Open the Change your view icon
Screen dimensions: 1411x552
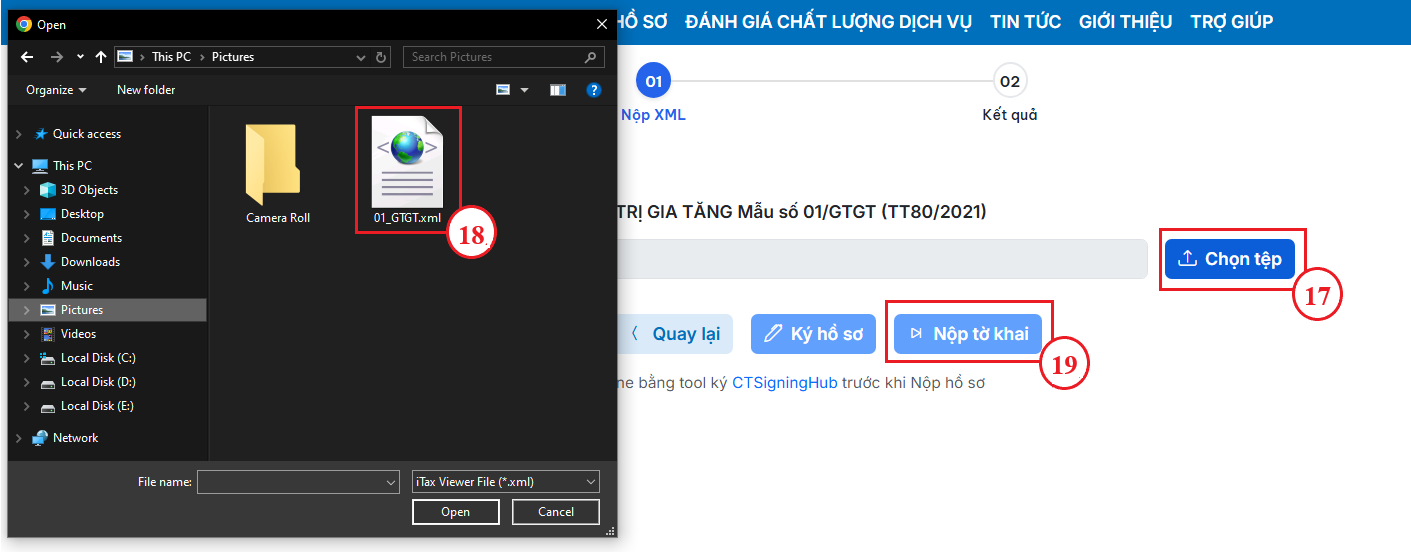[505, 90]
